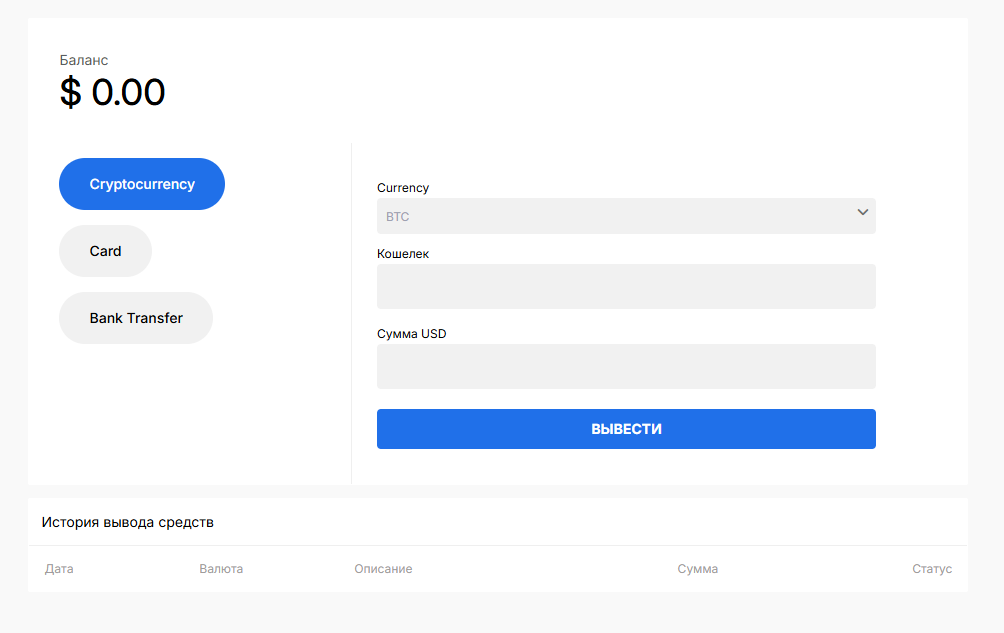
Task: Click the Currency field label
Action: (x=403, y=188)
